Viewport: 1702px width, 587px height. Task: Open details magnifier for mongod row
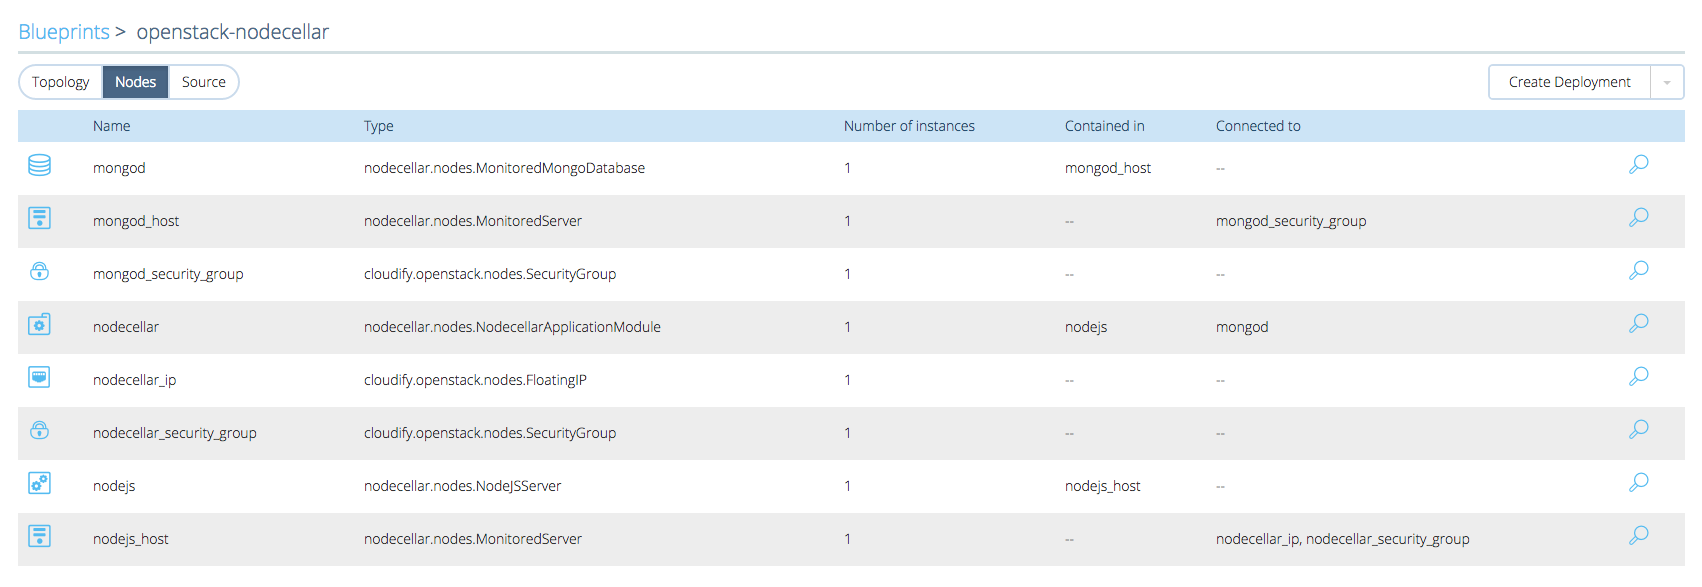(1638, 165)
